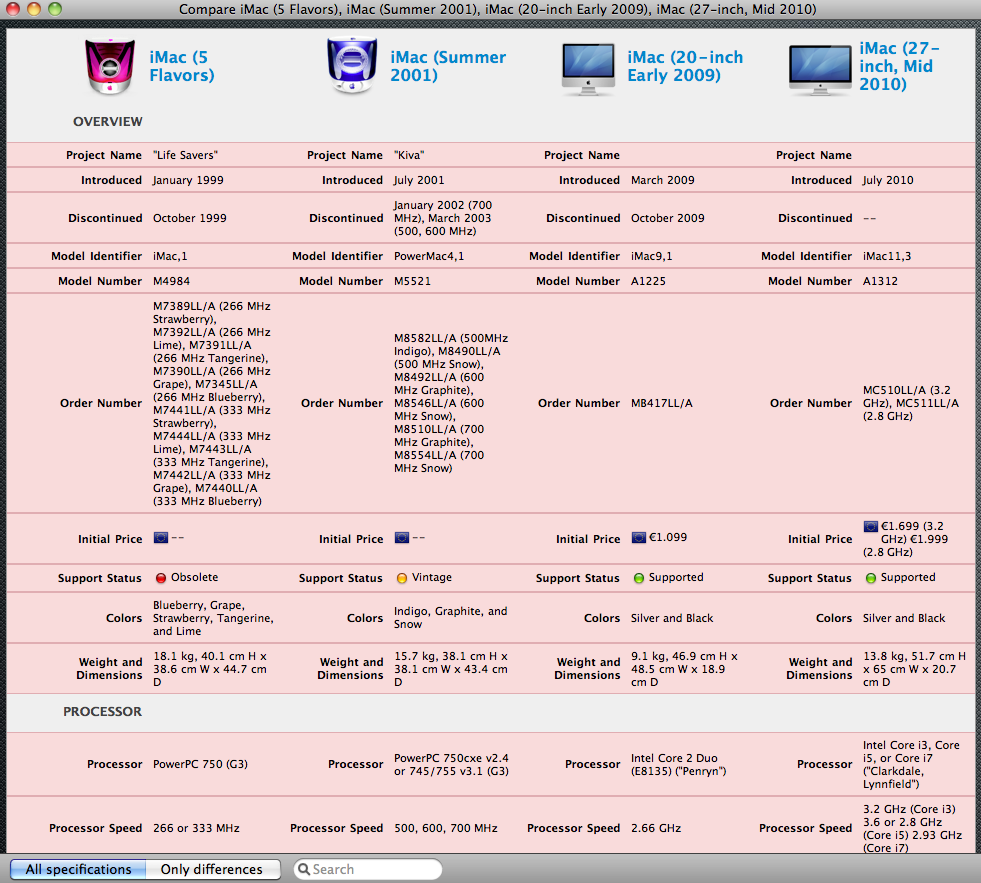981x883 pixels.
Task: Click the magnifier icon in Search field
Action: pyautogui.click(x=304, y=869)
